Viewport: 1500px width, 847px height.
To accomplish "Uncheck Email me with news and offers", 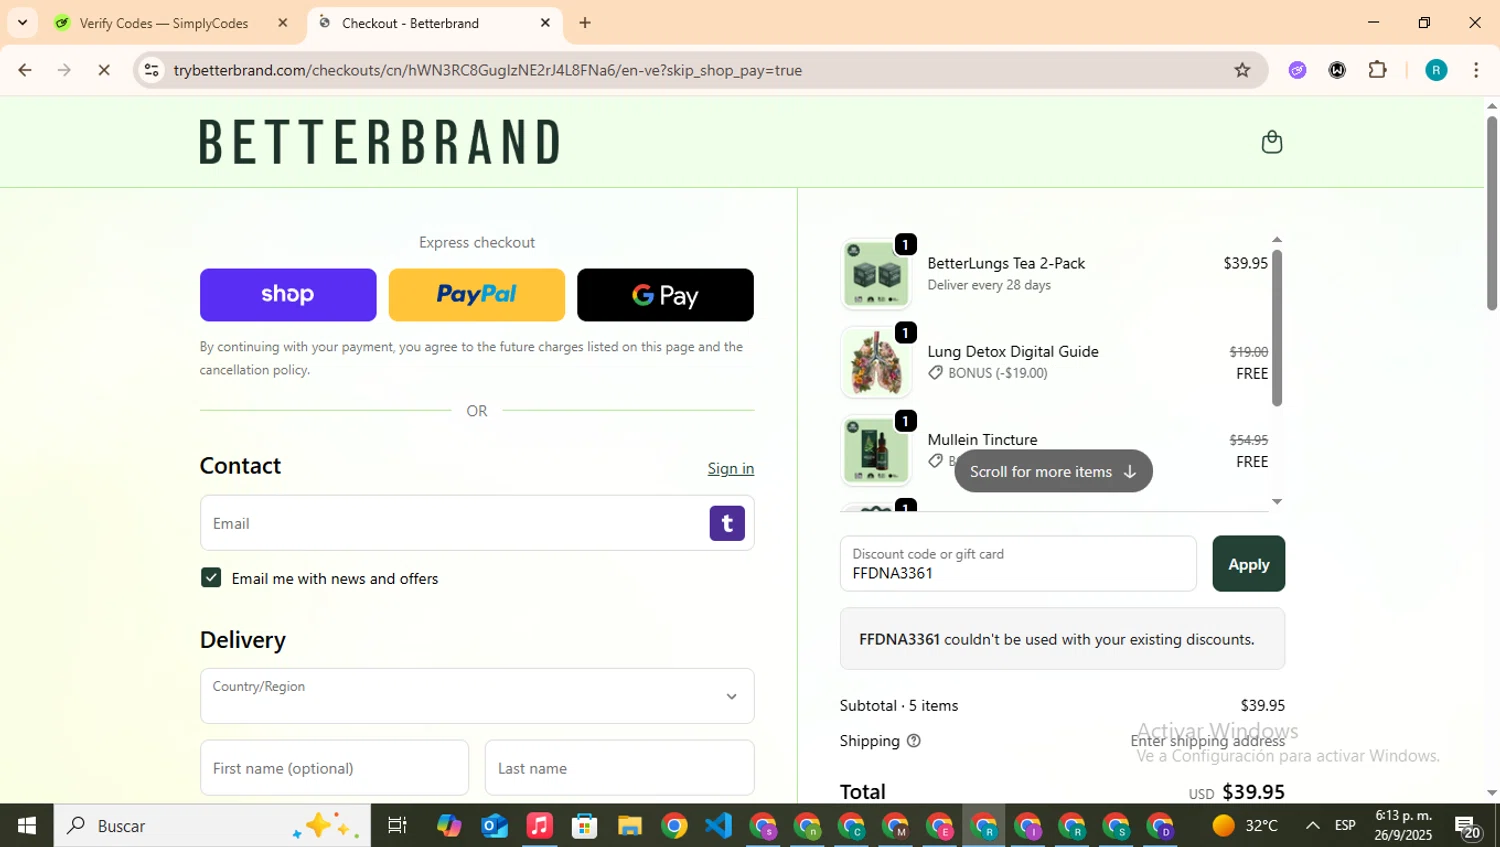I will [211, 578].
